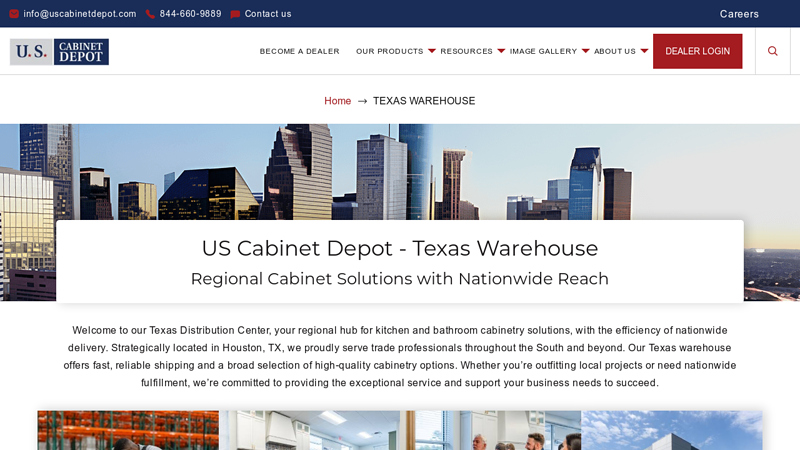The image size is (800, 450).
Task: Click the red phone icon
Action: coord(150,14)
